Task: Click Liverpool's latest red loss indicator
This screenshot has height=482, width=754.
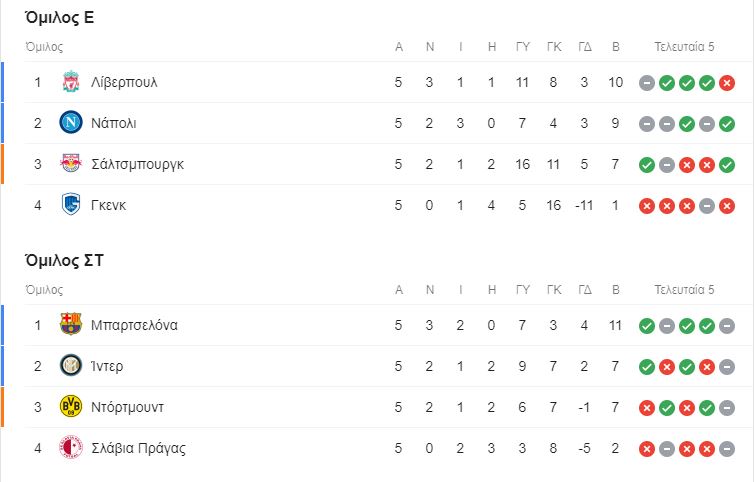Action: pyautogui.click(x=727, y=83)
